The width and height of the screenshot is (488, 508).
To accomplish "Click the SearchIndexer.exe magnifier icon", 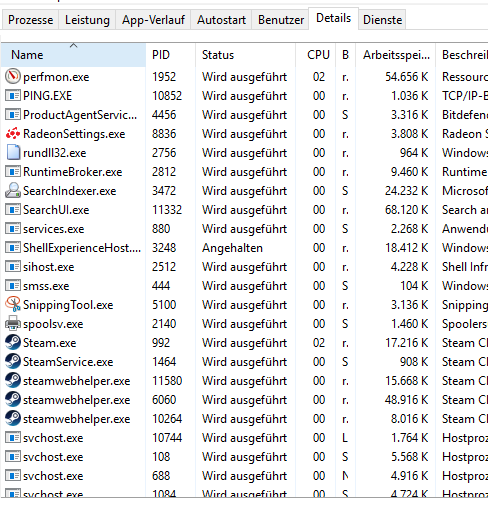I will click(13, 190).
